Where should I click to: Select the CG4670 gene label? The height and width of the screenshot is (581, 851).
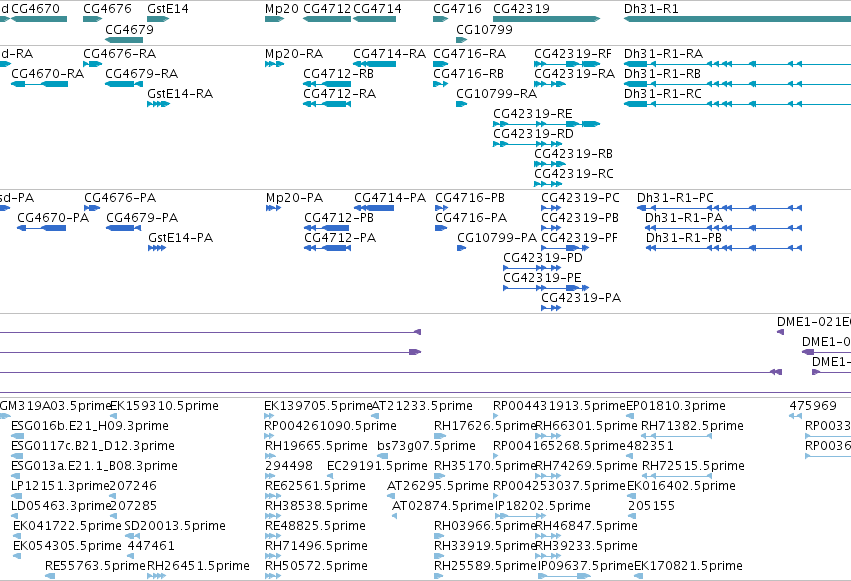pos(35,9)
